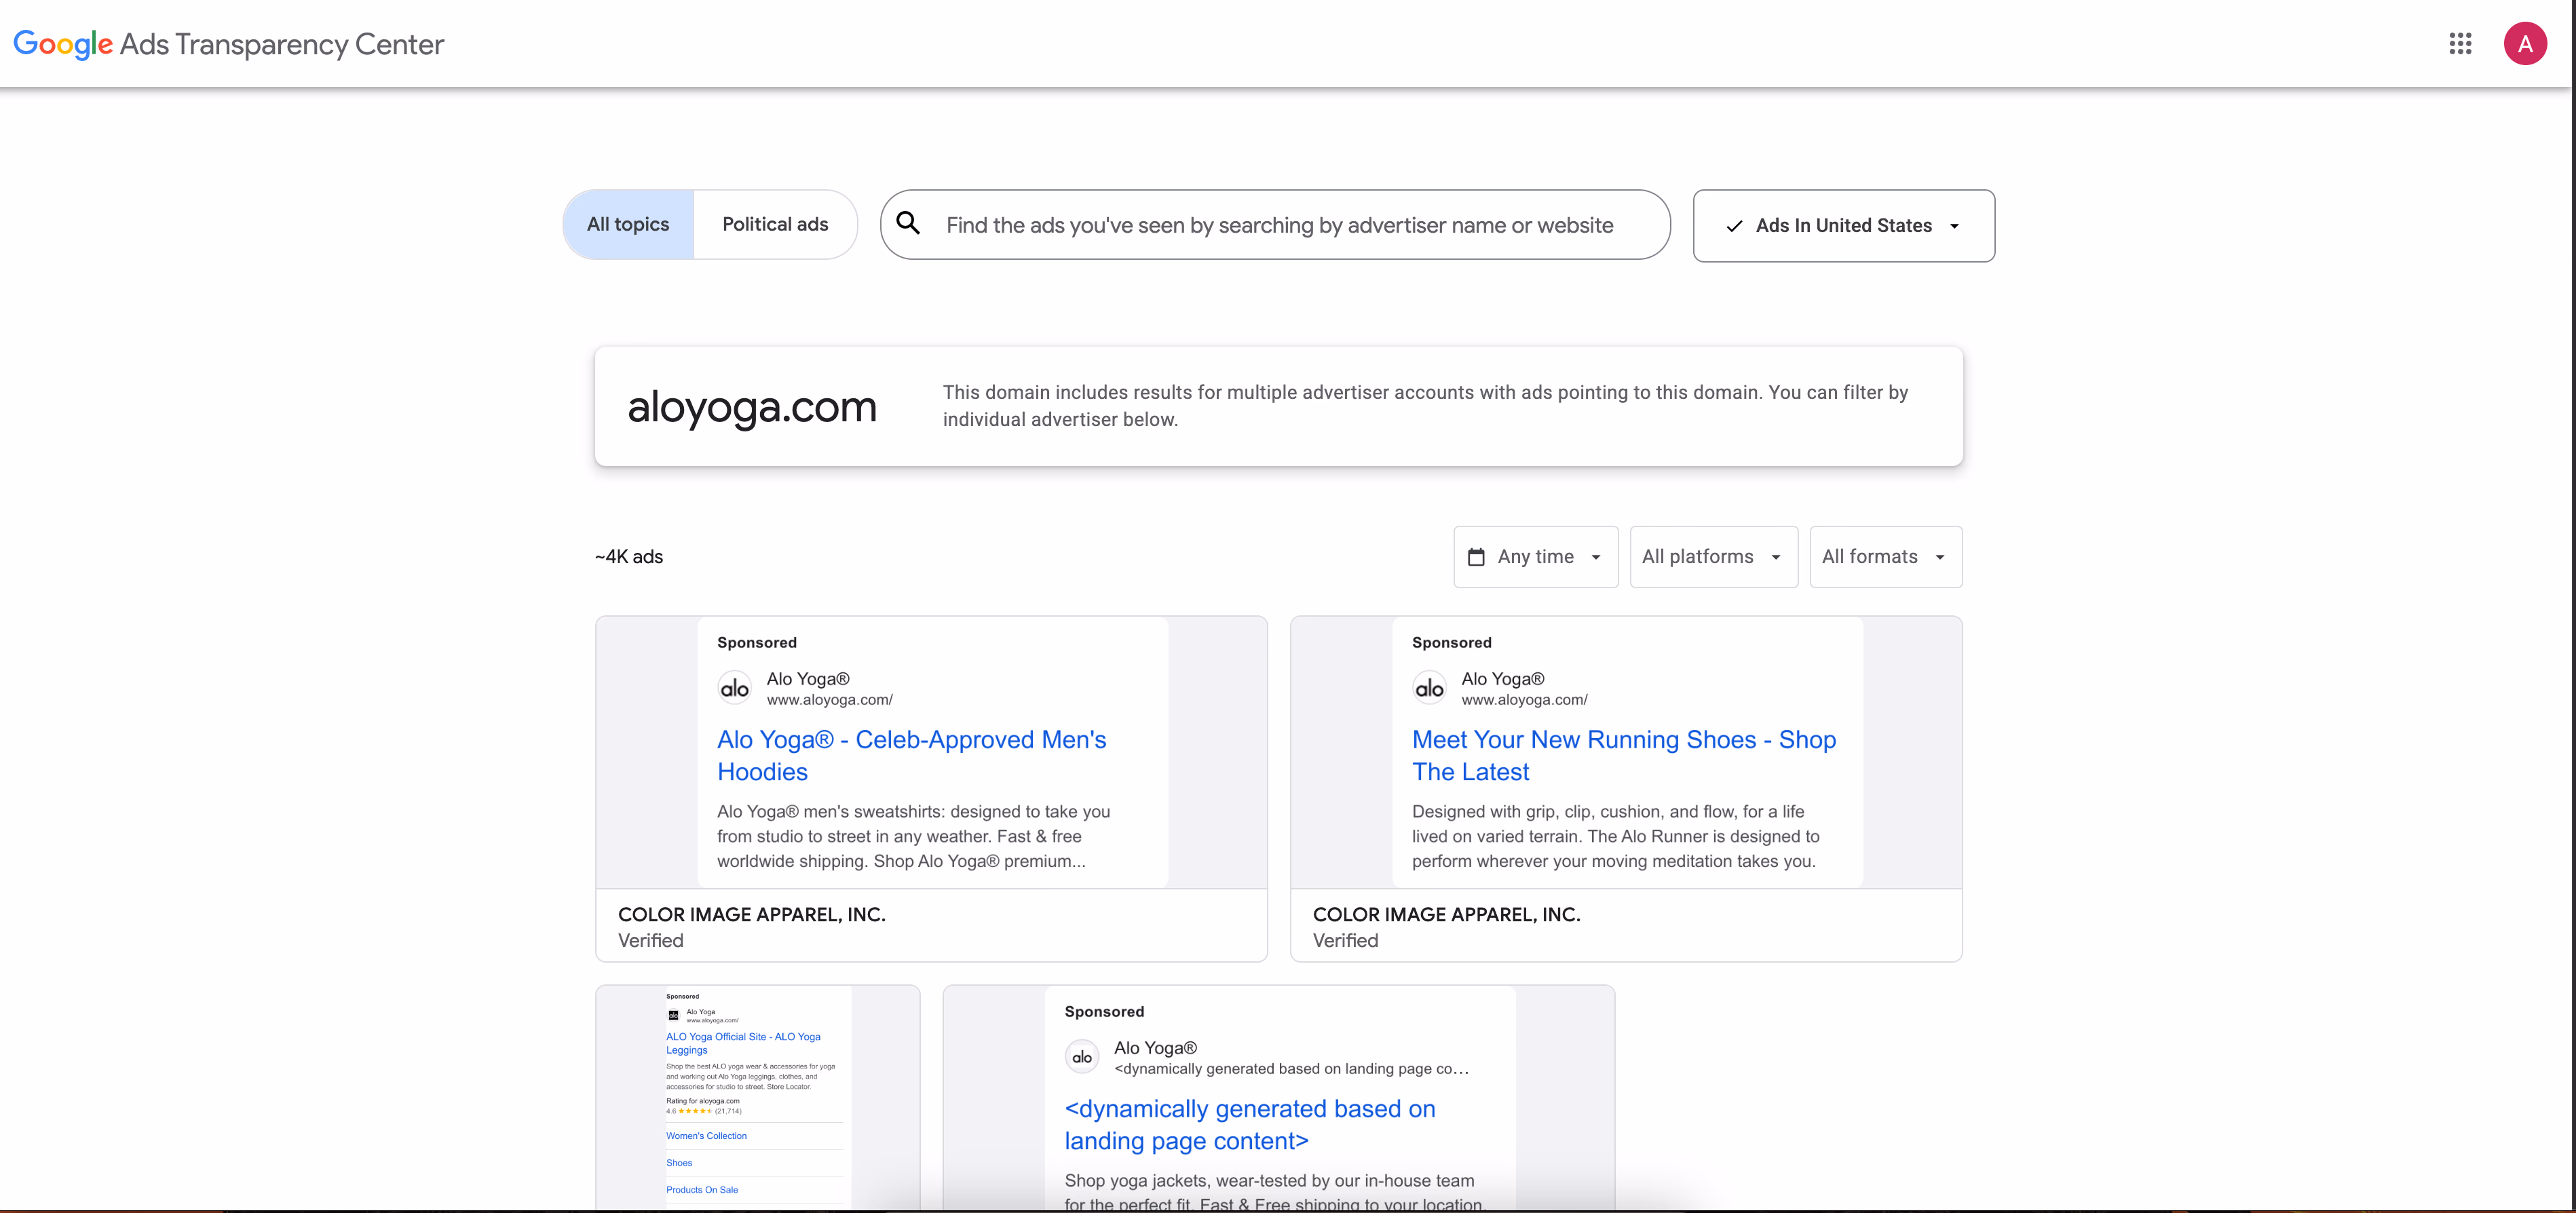The height and width of the screenshot is (1213, 2576).
Task: Open the All platforms dropdown
Action: click(x=1711, y=556)
